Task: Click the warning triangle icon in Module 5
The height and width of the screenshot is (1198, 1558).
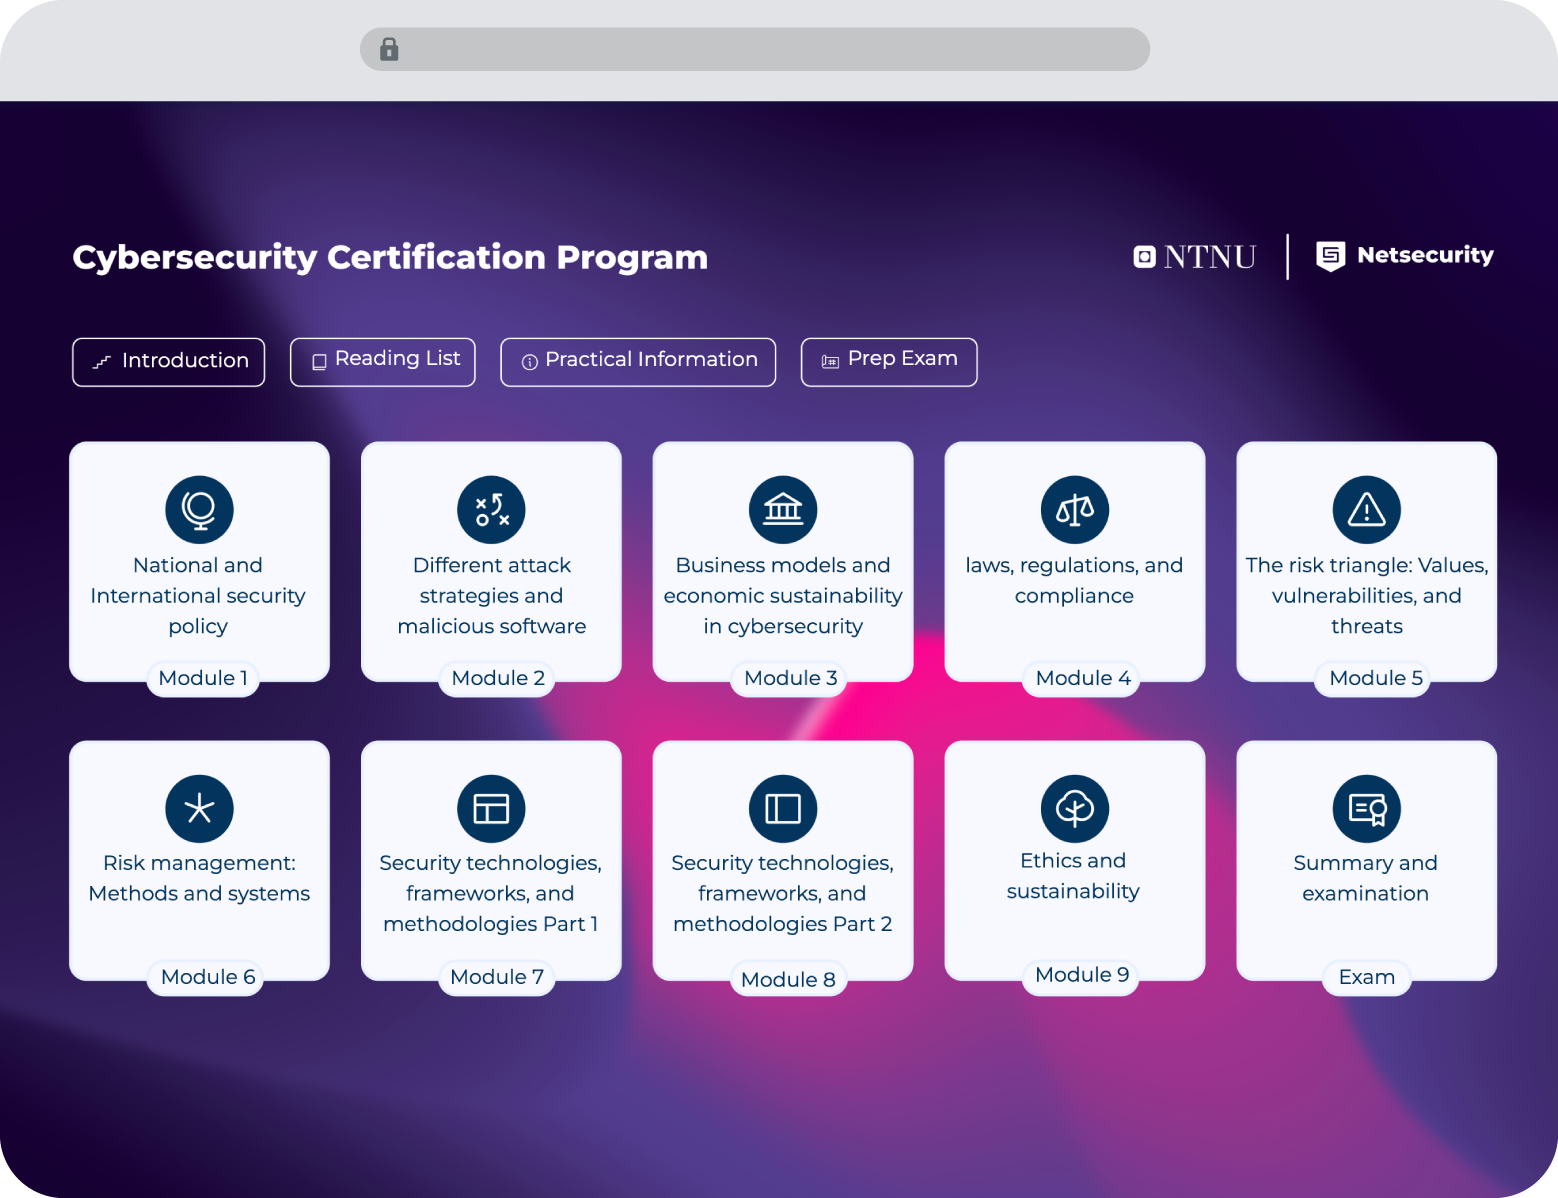Action: (1367, 509)
